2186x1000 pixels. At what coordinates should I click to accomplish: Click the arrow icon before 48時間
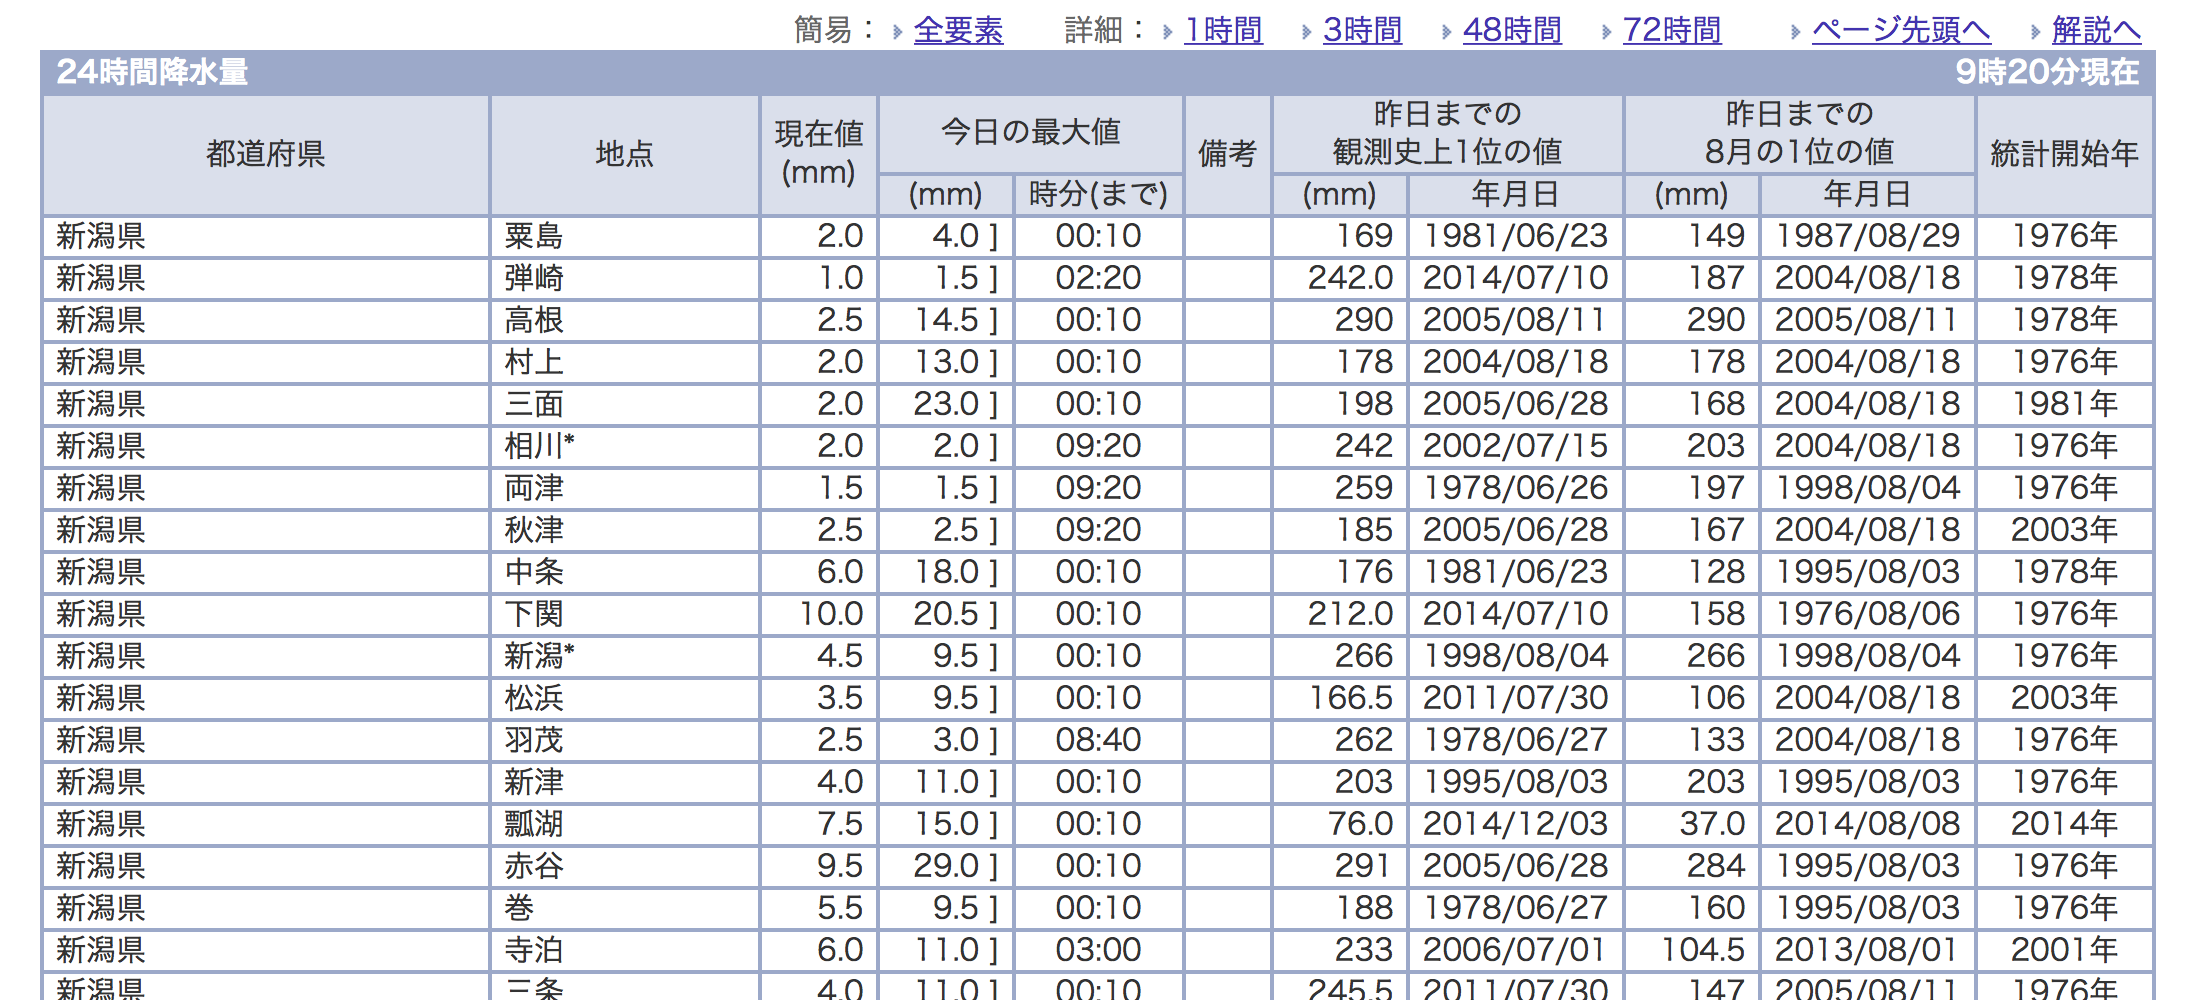[1446, 32]
